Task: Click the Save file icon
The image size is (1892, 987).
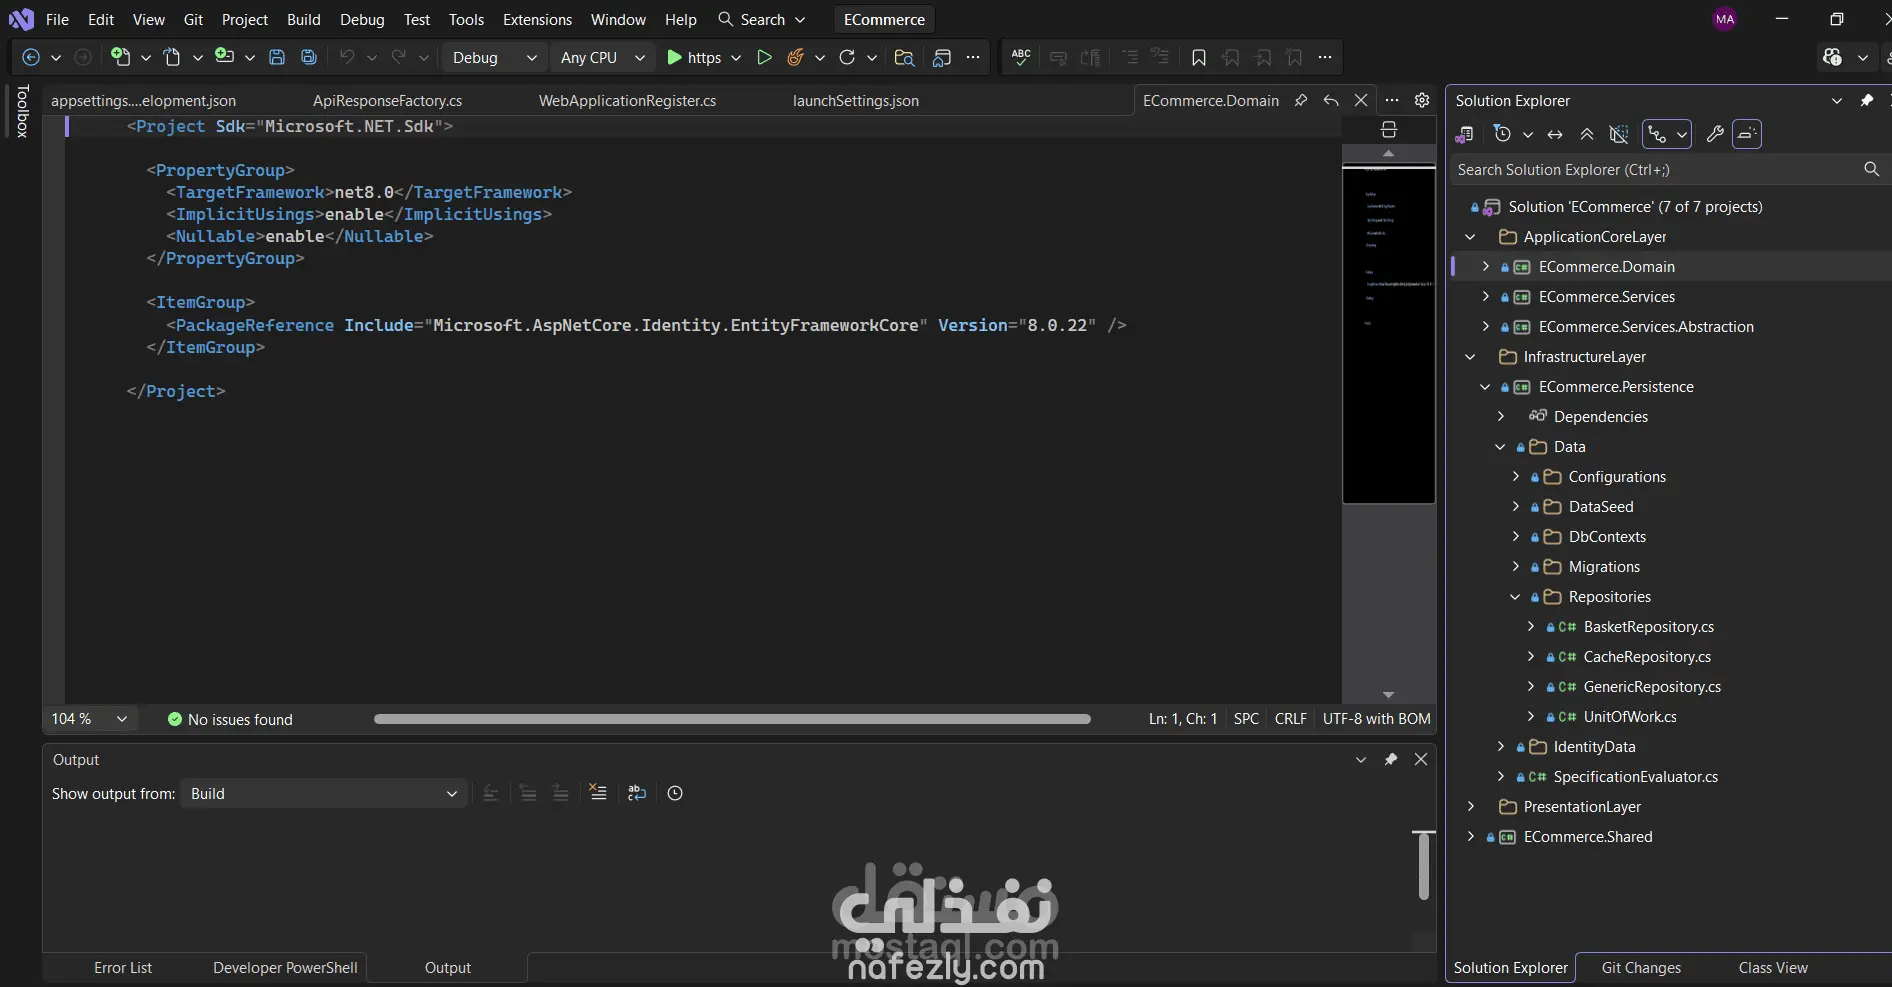Action: tap(277, 57)
